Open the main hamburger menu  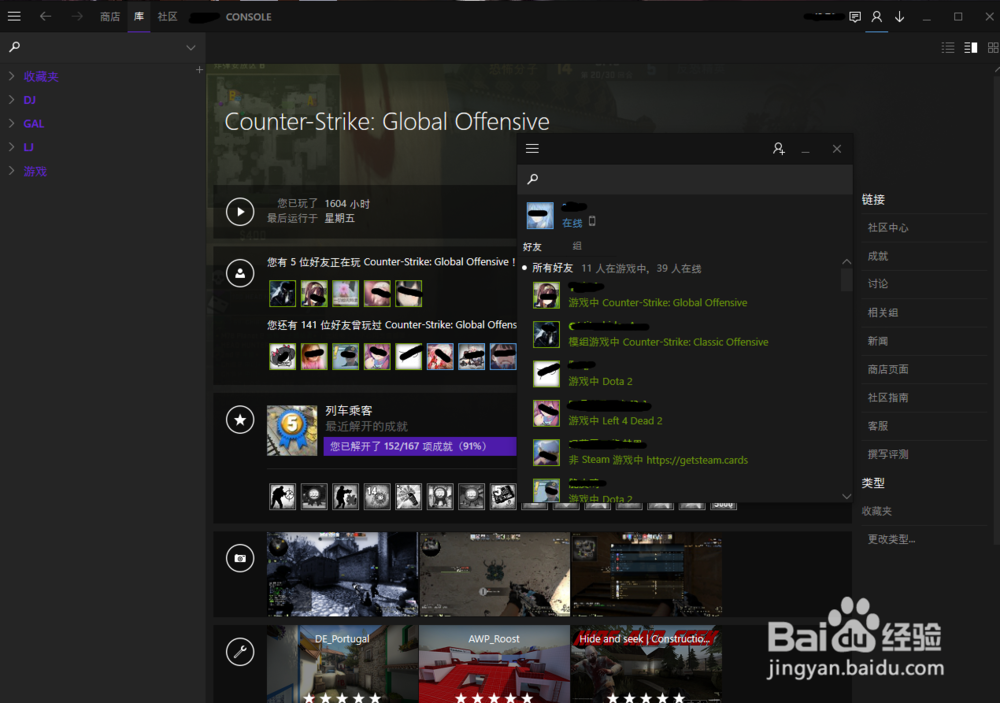(14, 17)
